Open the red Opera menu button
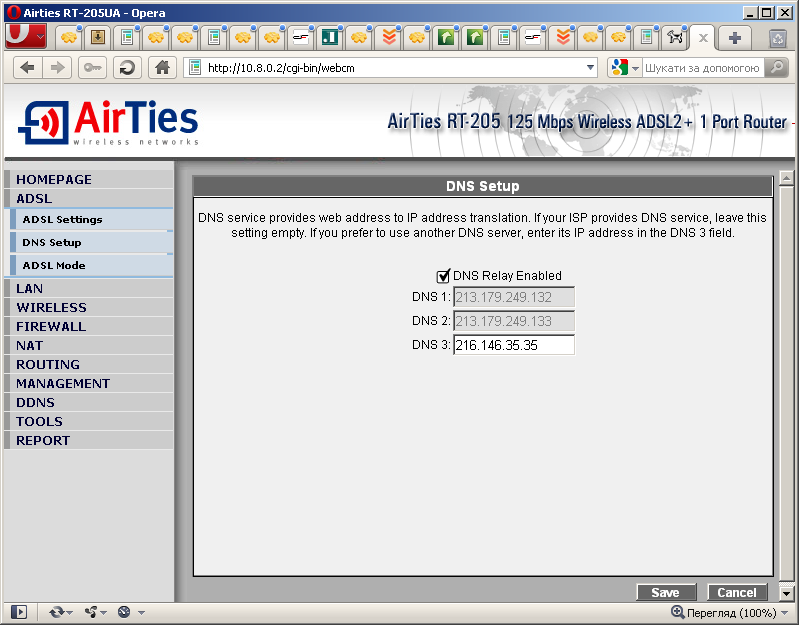Viewport: 799px width, 625px height. click(25, 36)
